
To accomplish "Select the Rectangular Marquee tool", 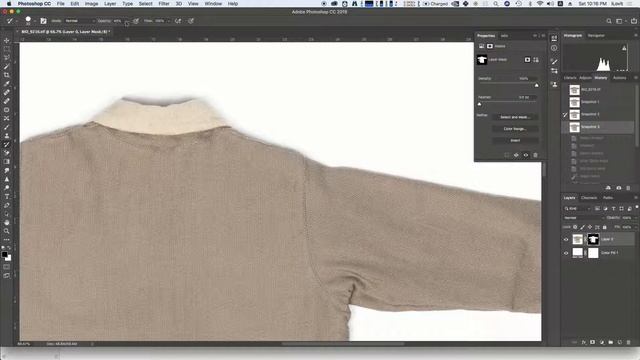I will click(7, 49).
